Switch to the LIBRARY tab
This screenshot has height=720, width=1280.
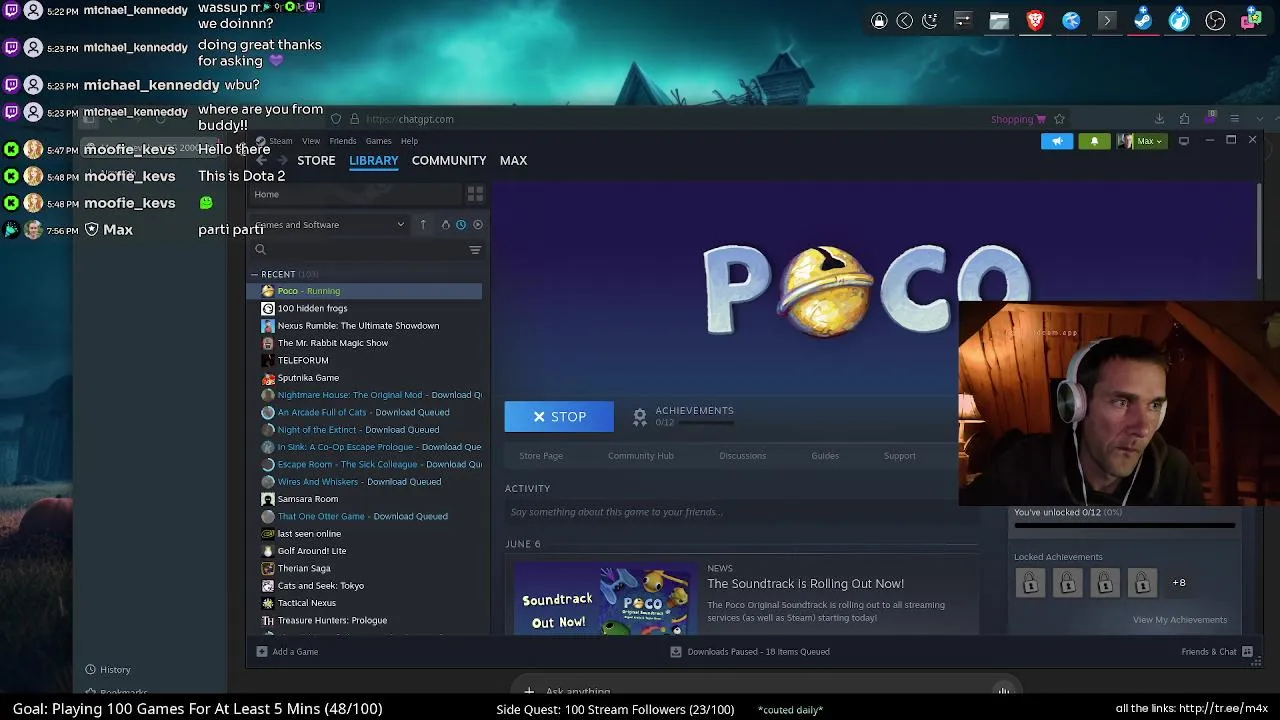(x=374, y=160)
